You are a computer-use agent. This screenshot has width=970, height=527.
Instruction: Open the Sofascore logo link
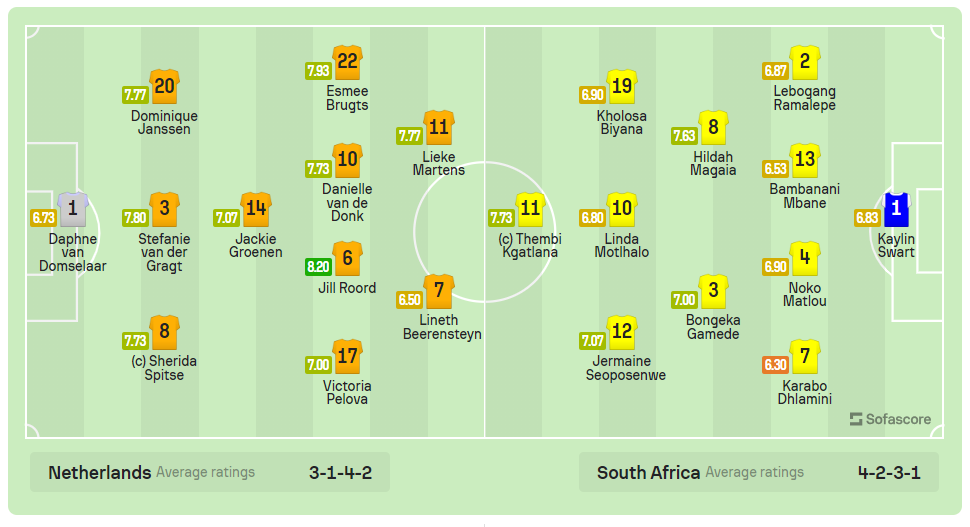(890, 419)
